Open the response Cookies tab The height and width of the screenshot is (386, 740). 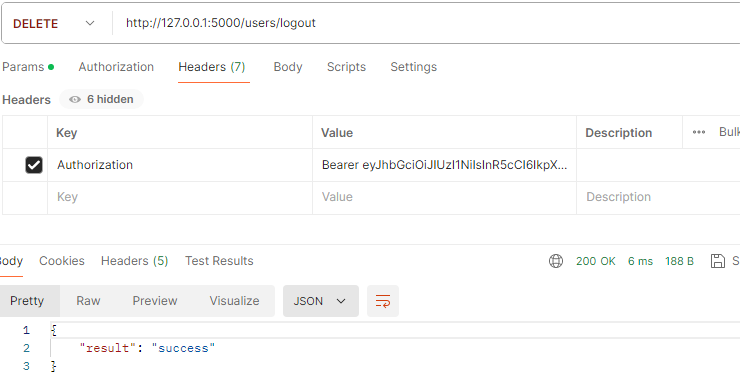coord(62,261)
